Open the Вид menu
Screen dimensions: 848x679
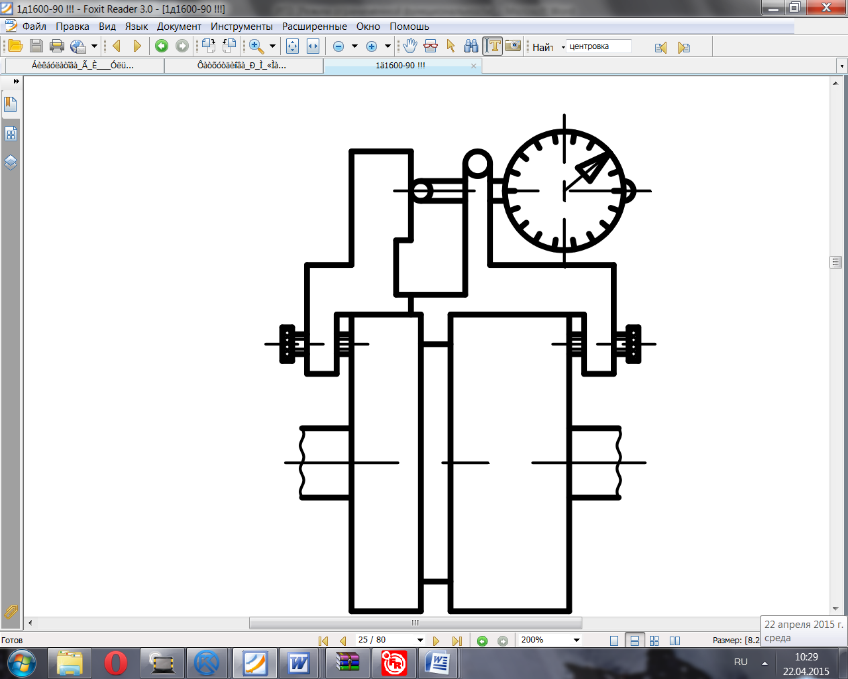(x=107, y=26)
